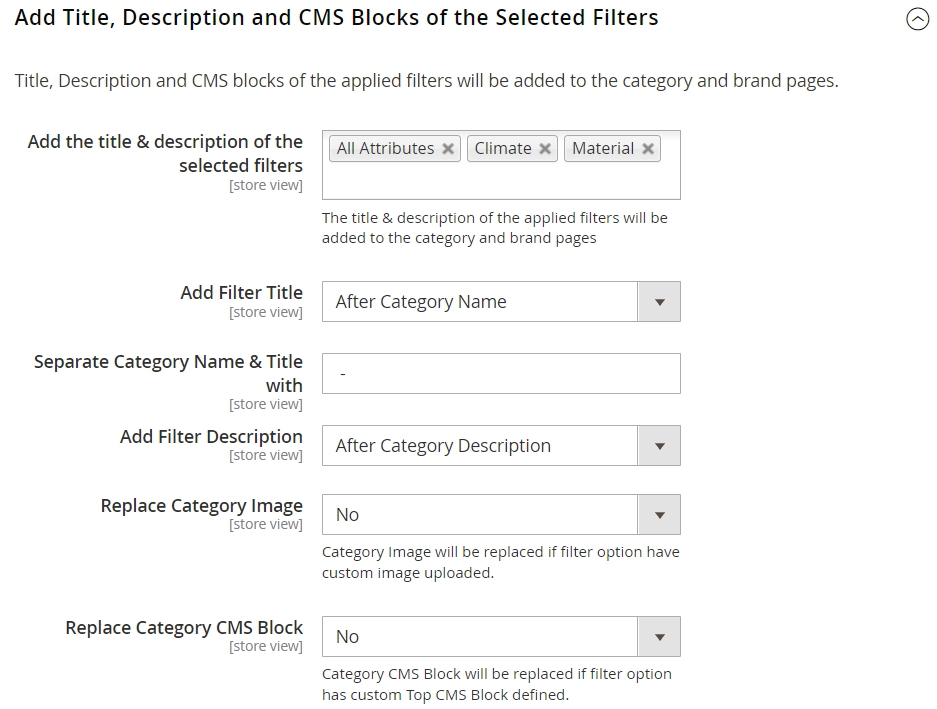Open the Replace Category Image dropdown arrow
The height and width of the screenshot is (709, 937).
(x=659, y=515)
